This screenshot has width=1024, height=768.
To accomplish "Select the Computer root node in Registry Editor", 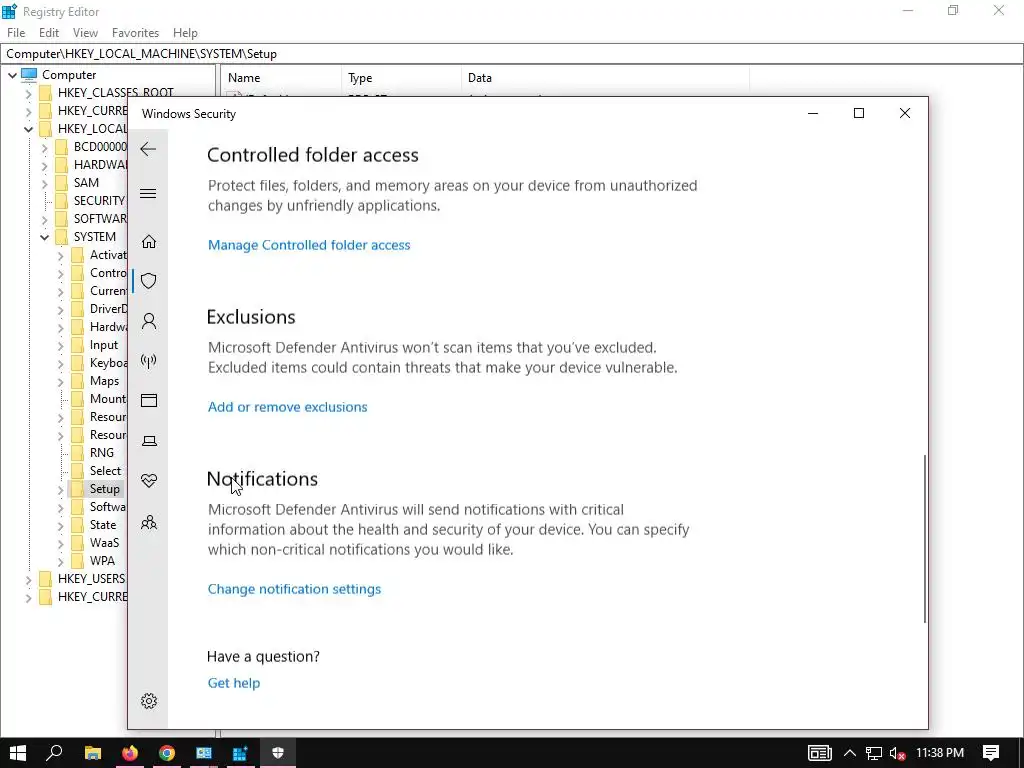I will [69, 74].
